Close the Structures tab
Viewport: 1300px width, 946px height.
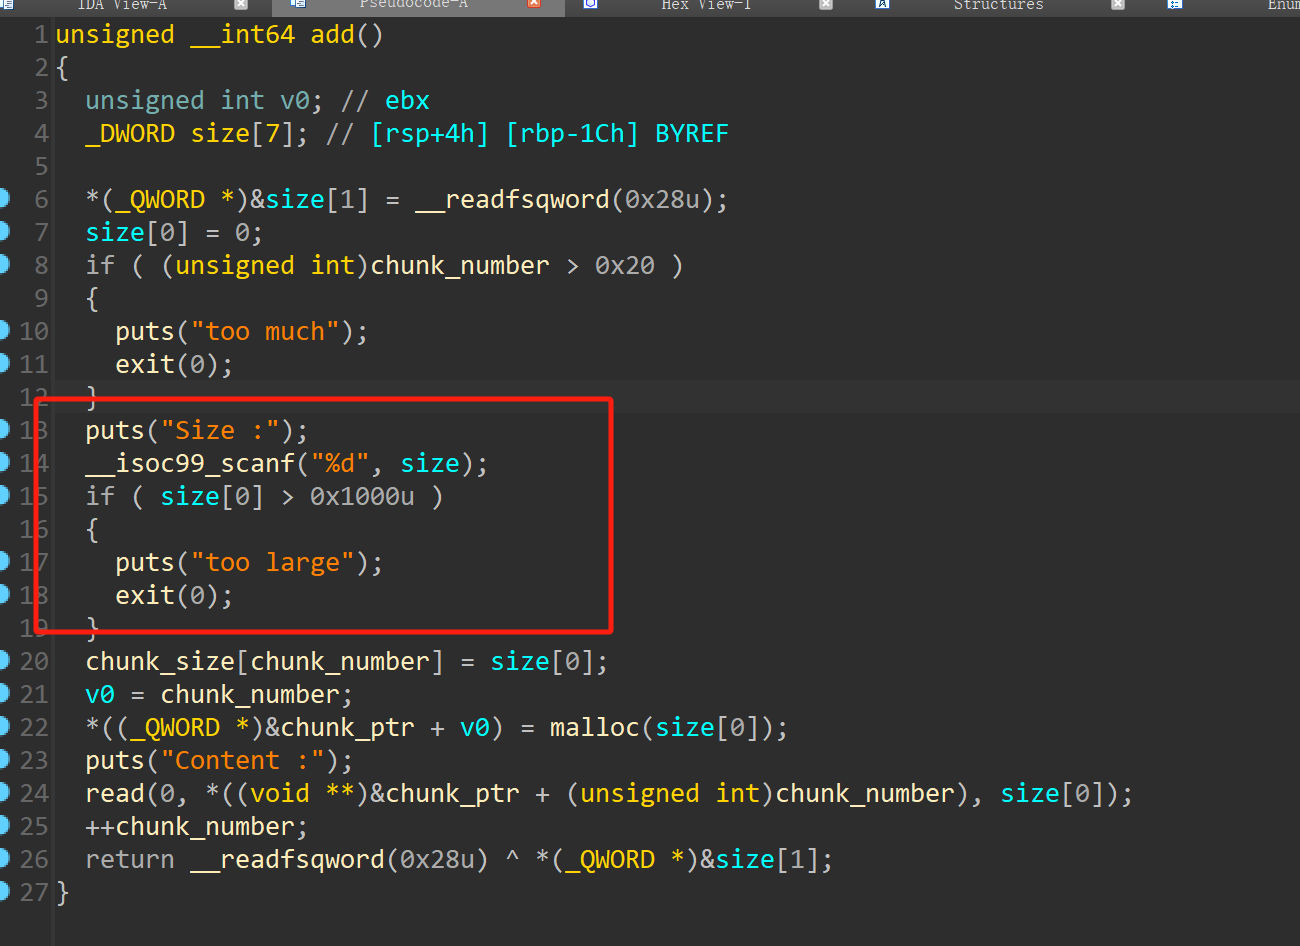pyautogui.click(x=1118, y=4)
